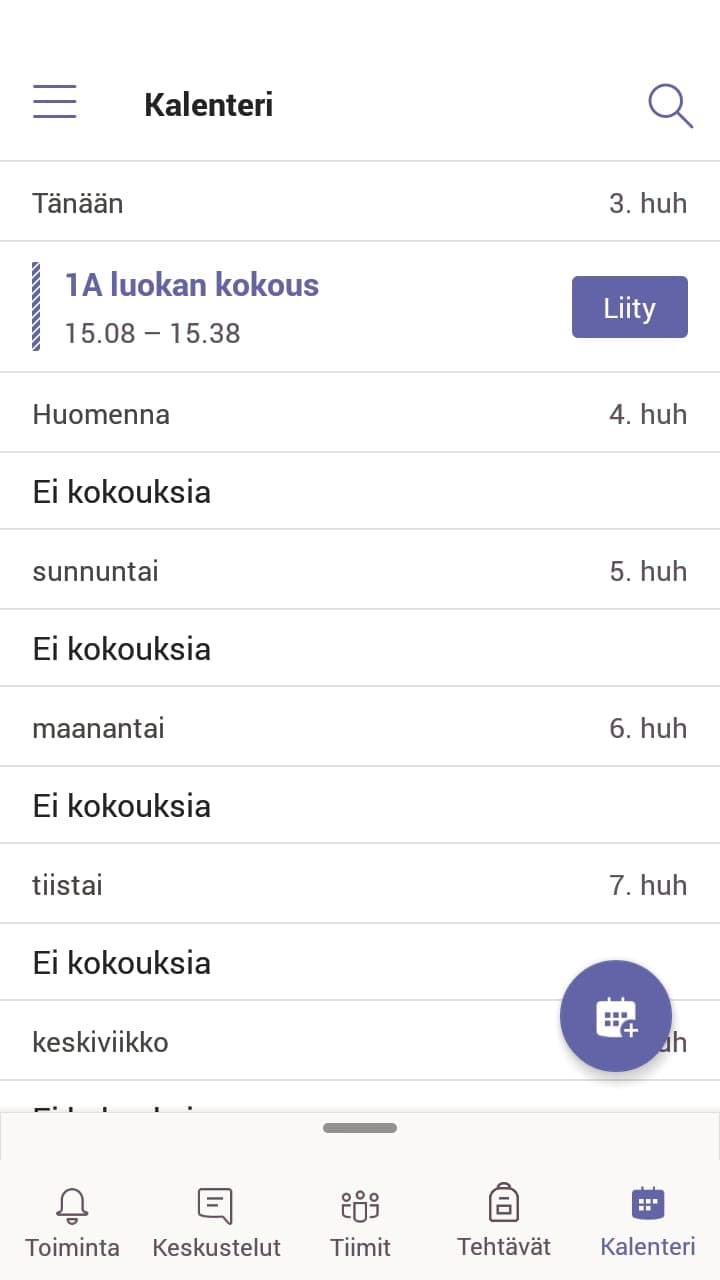The height and width of the screenshot is (1280, 720).
Task: Switch to the Toiminta tab label
Action: pyautogui.click(x=72, y=1248)
